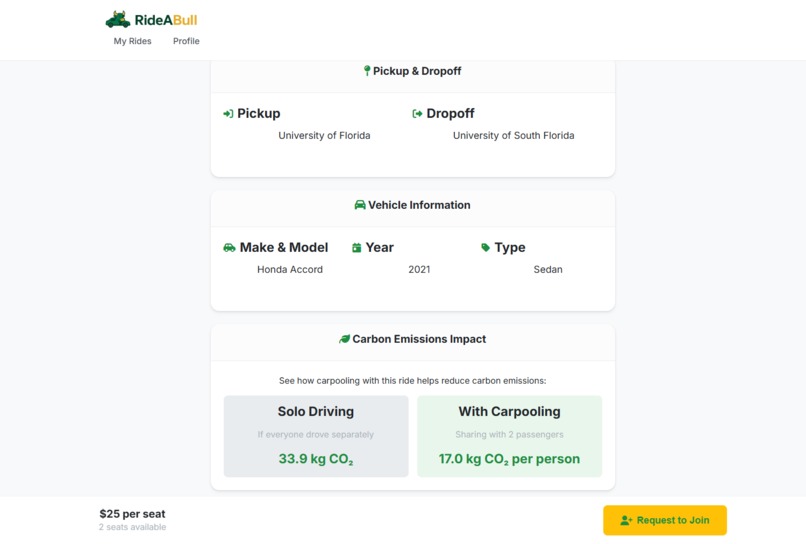
Task: Click the add-user icon on Request to Join
Action: click(626, 520)
